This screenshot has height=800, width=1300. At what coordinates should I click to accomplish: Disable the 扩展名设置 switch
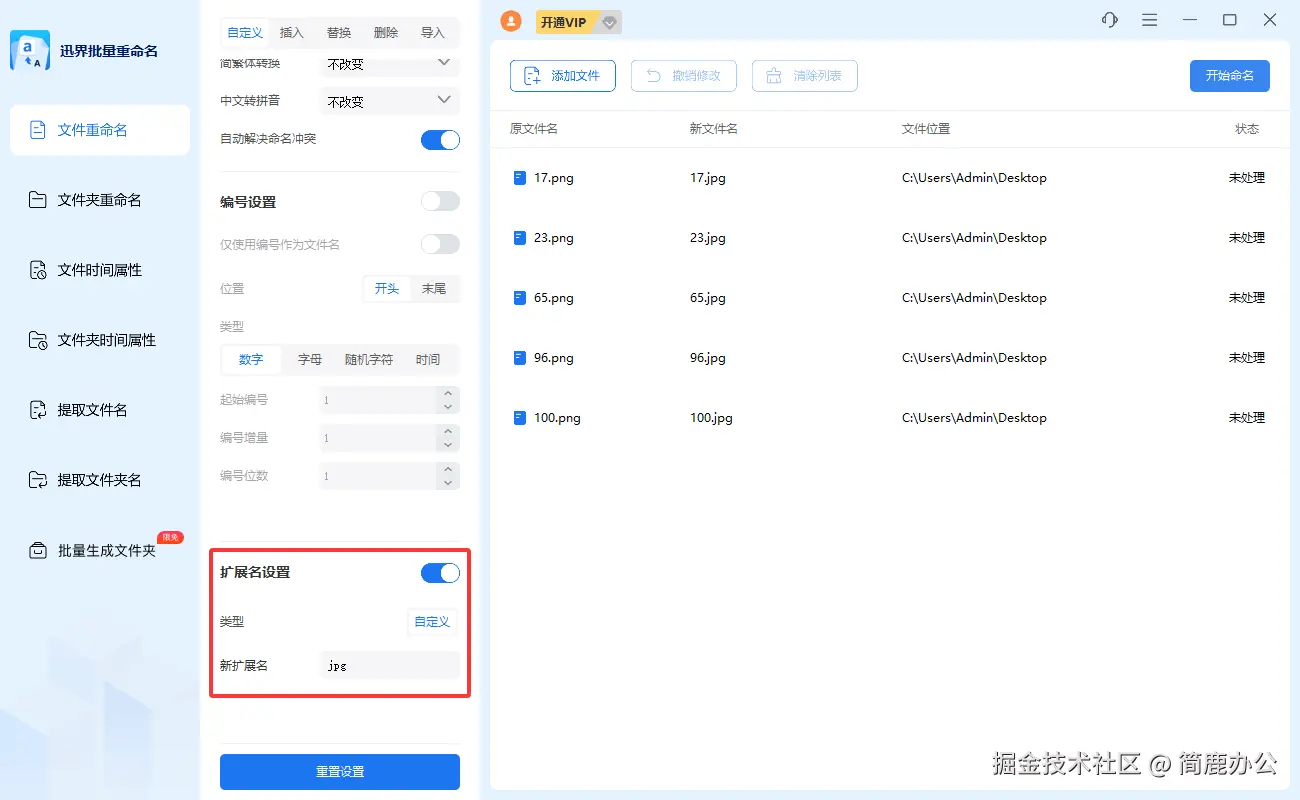pos(440,572)
